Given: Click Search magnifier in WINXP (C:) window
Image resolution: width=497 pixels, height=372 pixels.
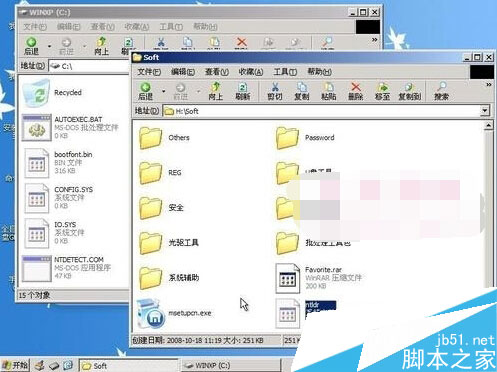Looking at the screenshot, I should click(x=327, y=42).
